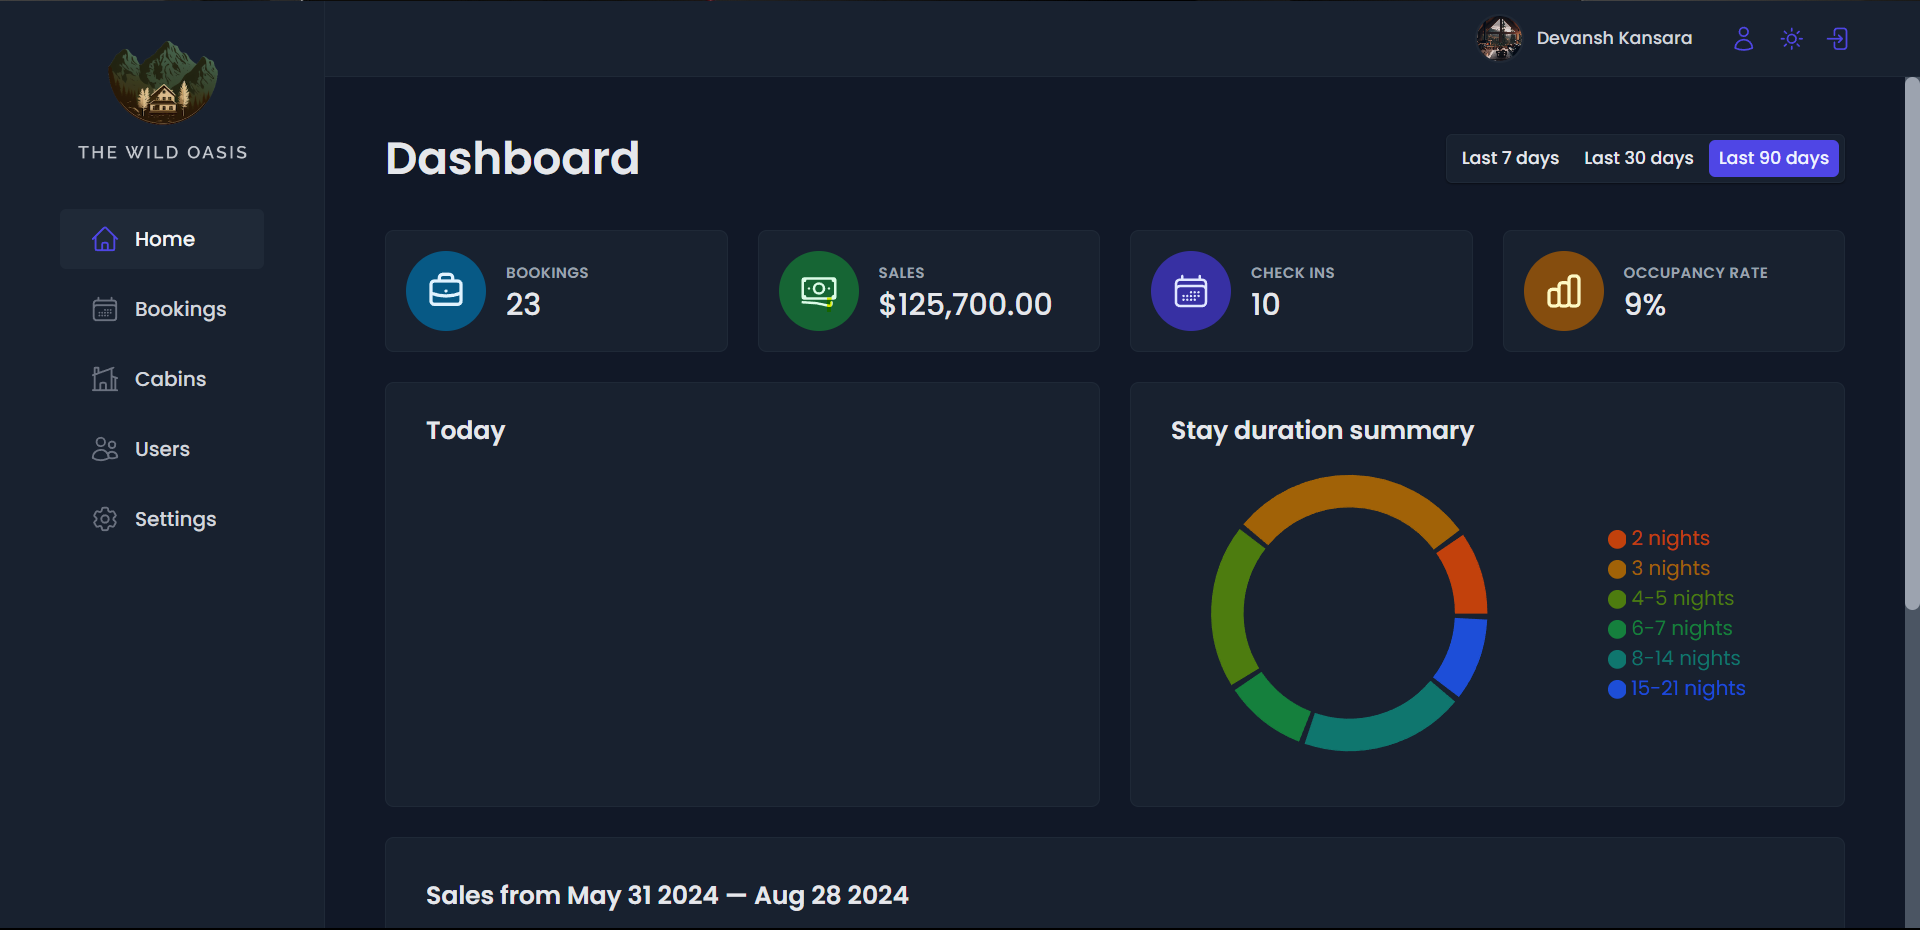
Task: Select the Last 7 days filter
Action: (x=1509, y=158)
